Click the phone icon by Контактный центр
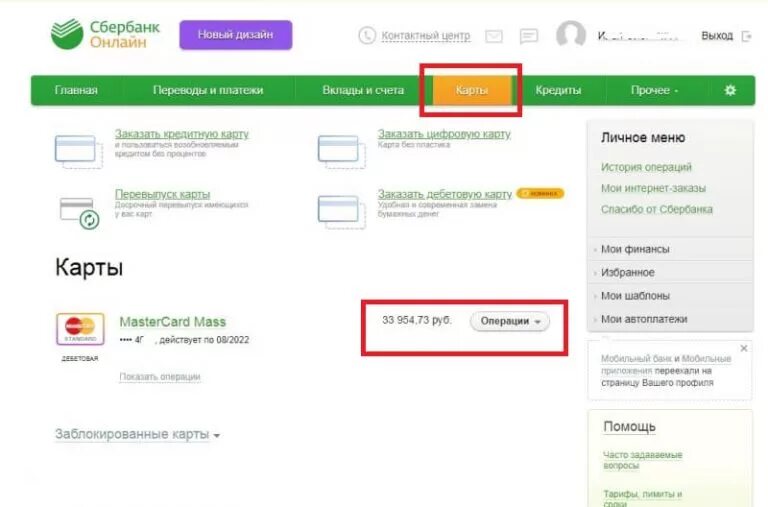 click(367, 35)
